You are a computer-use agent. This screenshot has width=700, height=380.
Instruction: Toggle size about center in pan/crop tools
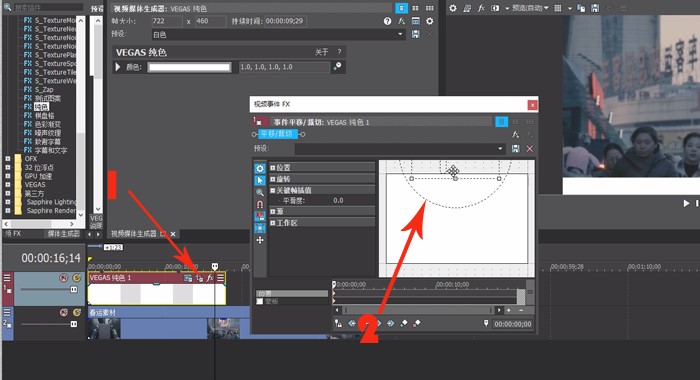coord(260,228)
